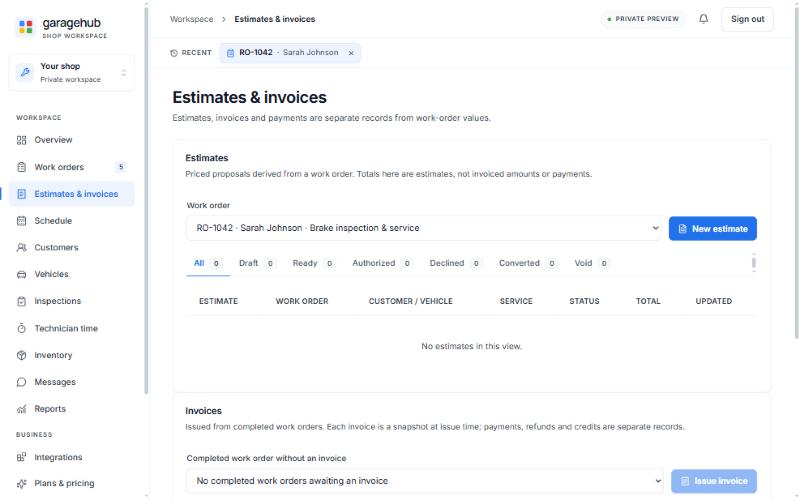Click the tab strip scrollbar handle
Viewport: 800px width, 500px height.
pyautogui.click(x=754, y=263)
